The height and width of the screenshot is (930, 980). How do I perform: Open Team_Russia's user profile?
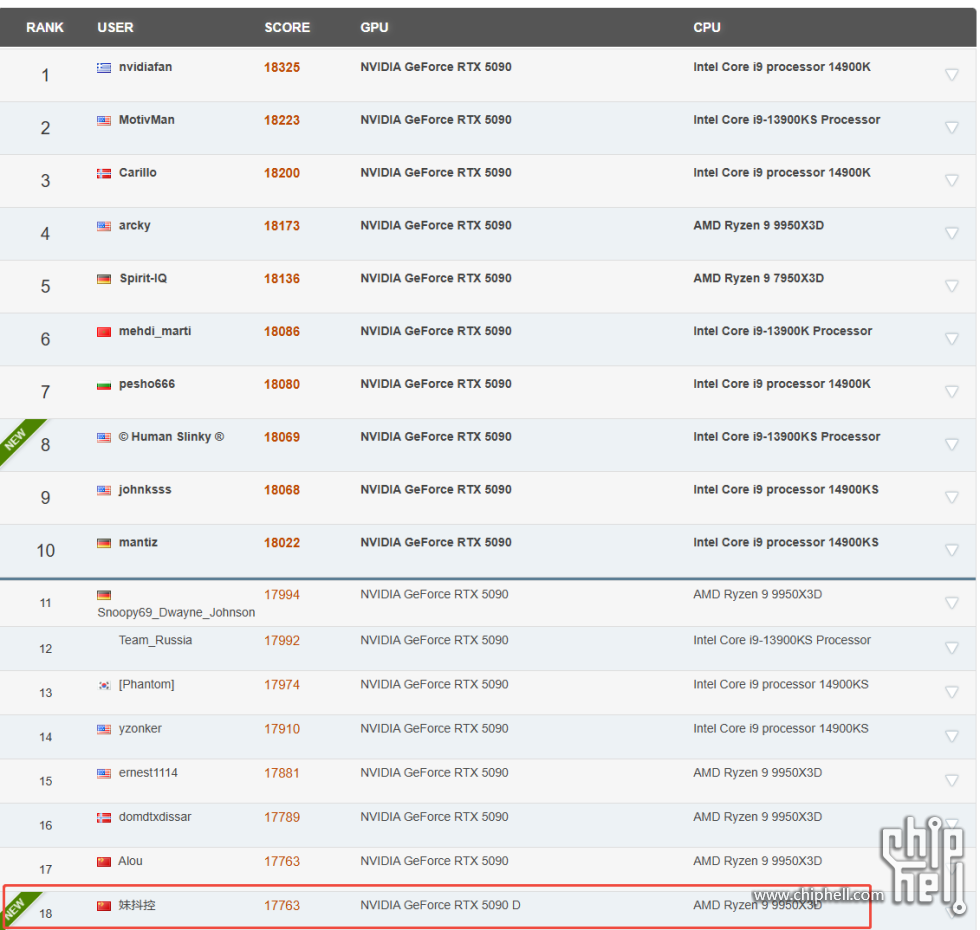(155, 640)
